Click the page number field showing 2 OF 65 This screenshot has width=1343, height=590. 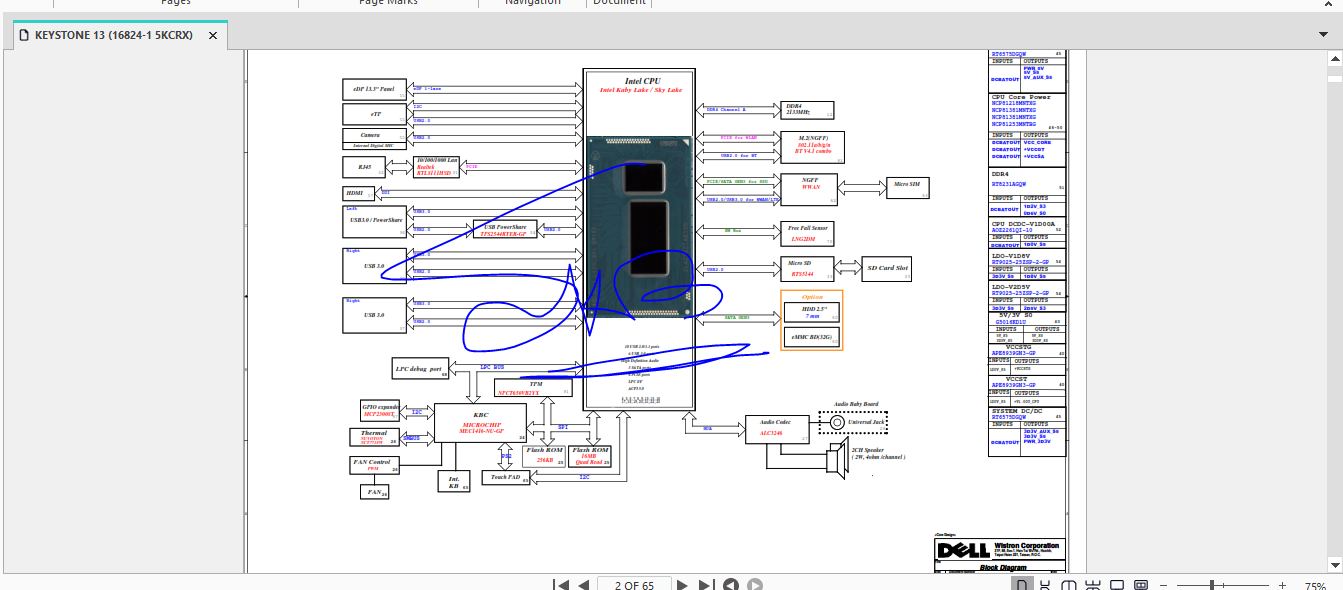[634, 585]
